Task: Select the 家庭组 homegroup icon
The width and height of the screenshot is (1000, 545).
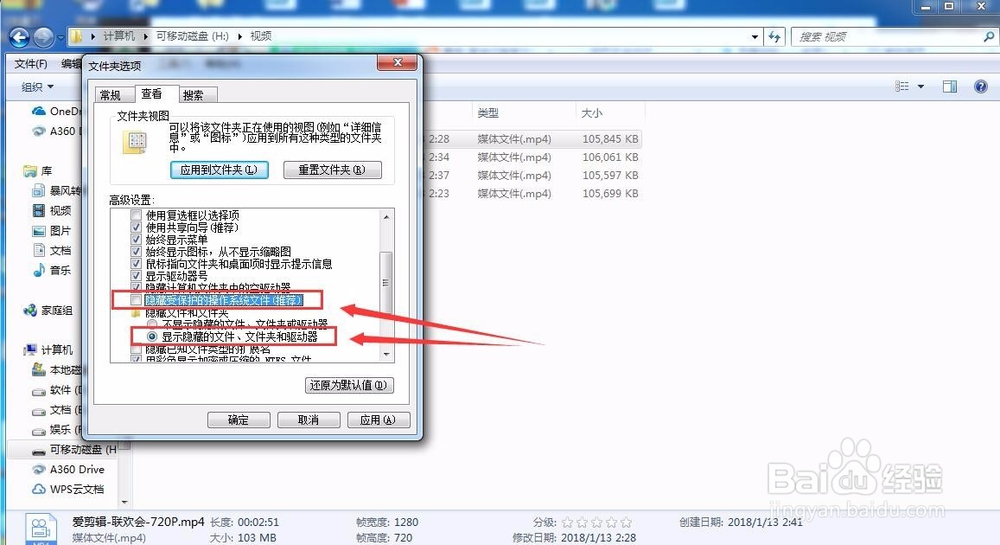Action: [30, 310]
